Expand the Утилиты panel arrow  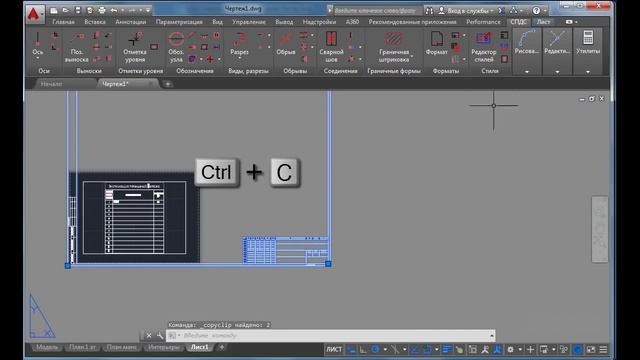[588, 72]
